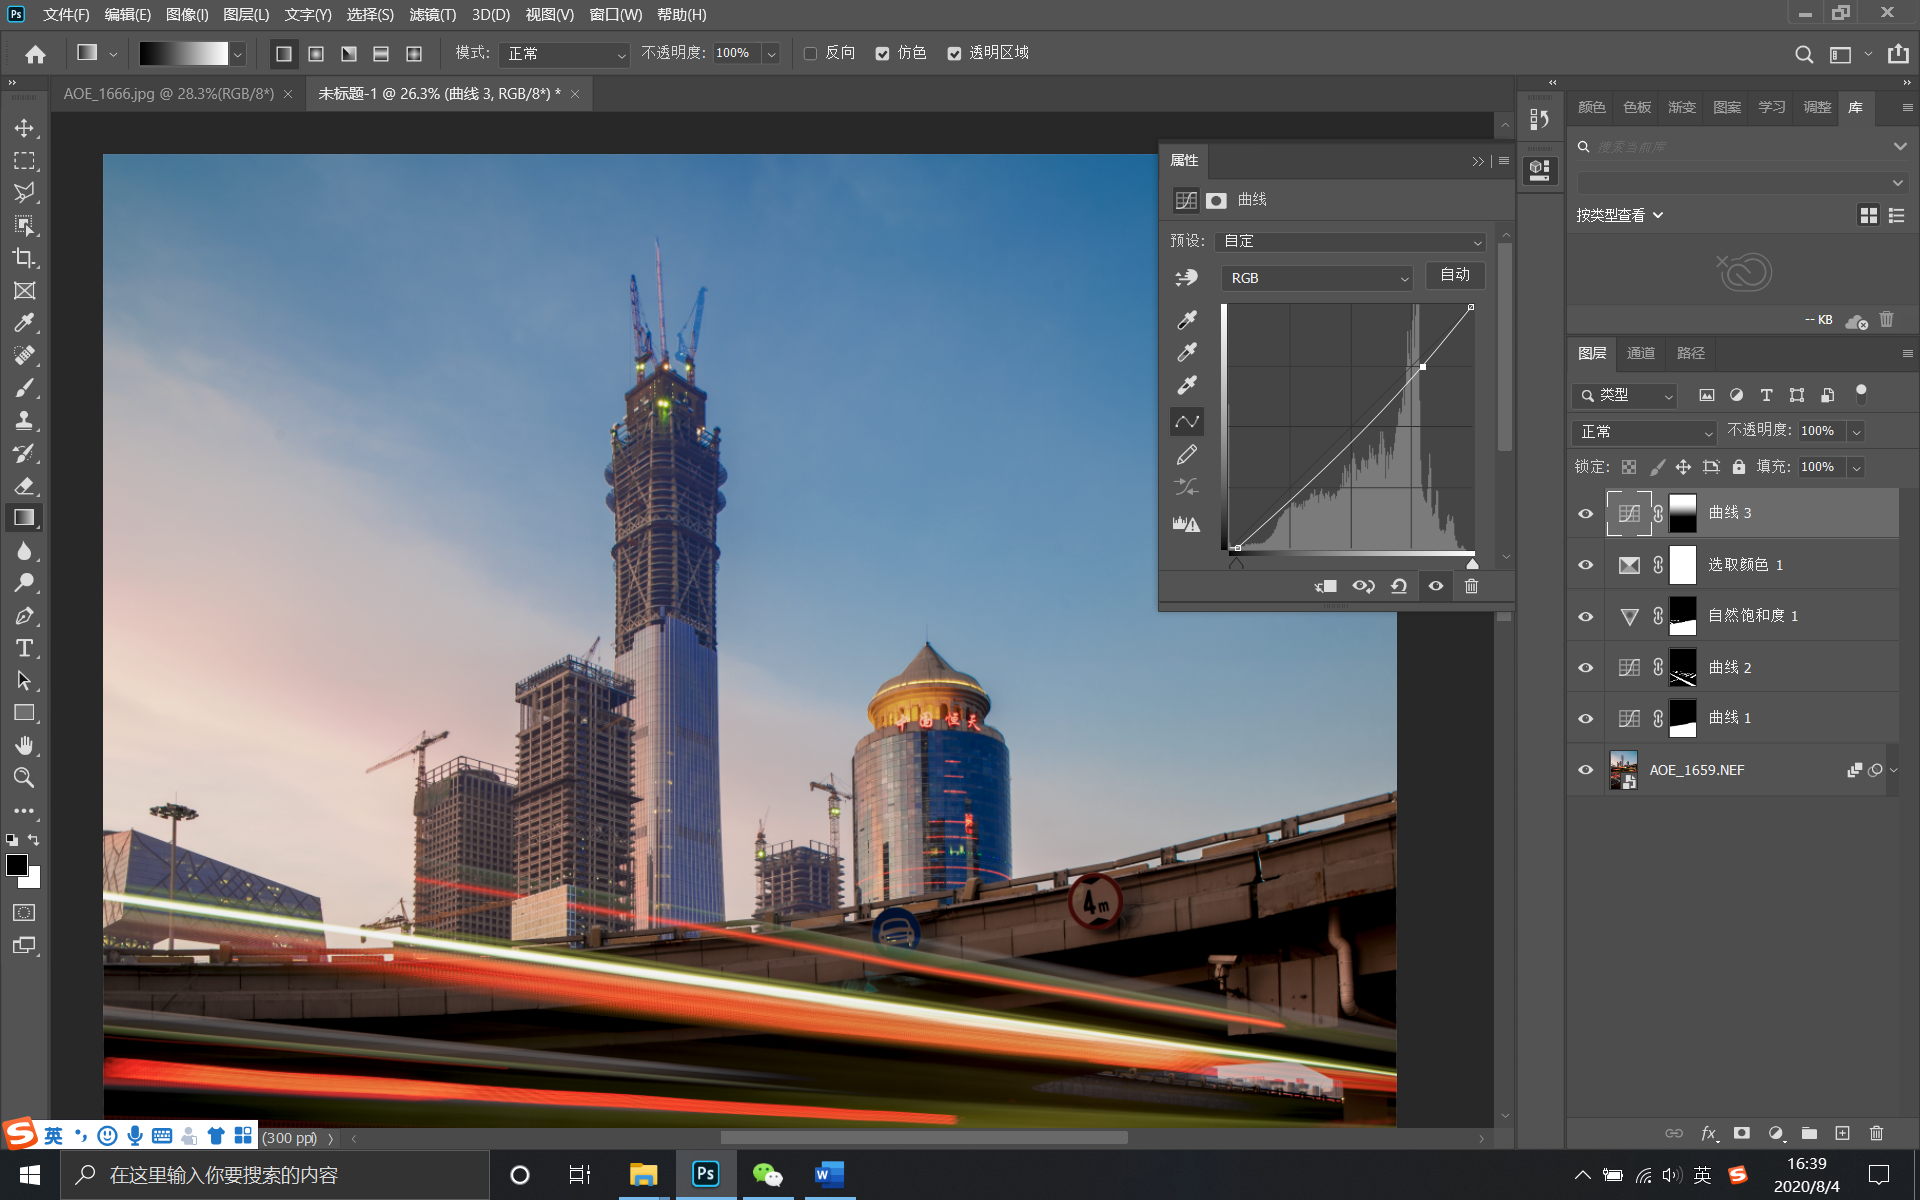Hide the 曲线 2 layer

point(1585,667)
